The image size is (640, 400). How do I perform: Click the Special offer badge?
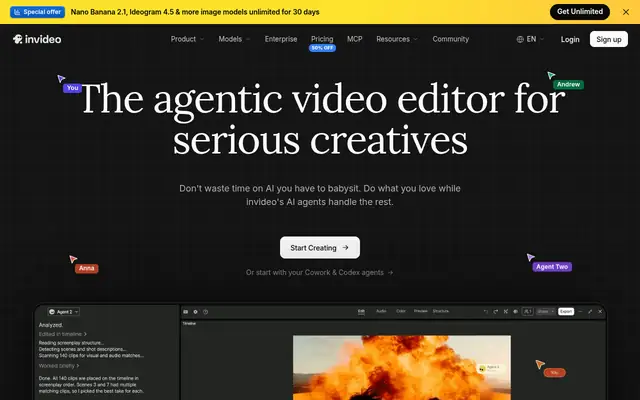38,12
